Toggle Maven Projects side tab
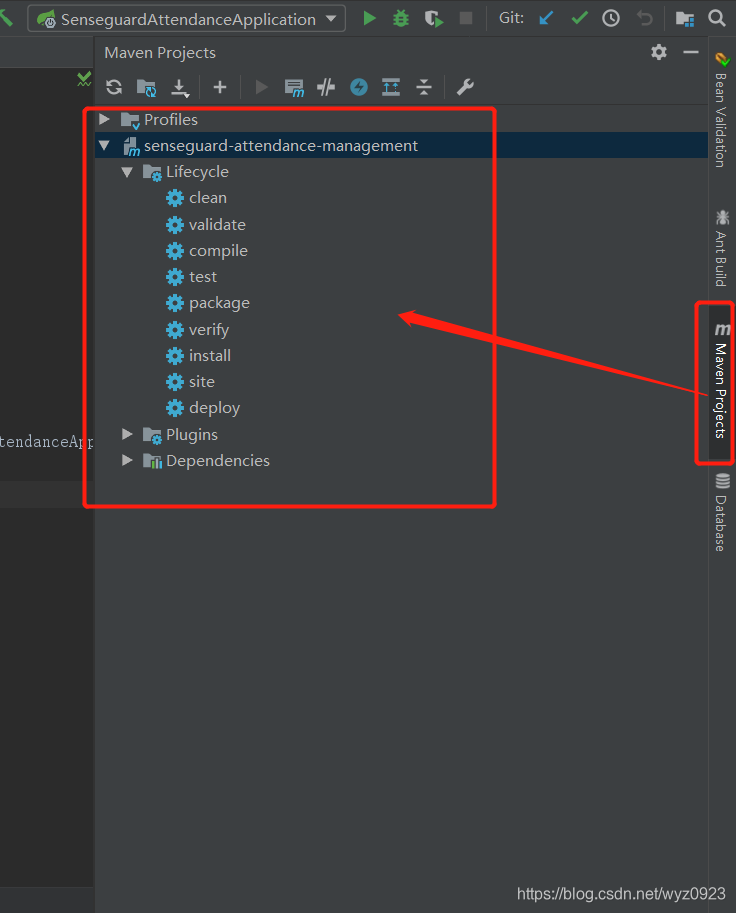Screen dimensions: 736x913 (721, 382)
